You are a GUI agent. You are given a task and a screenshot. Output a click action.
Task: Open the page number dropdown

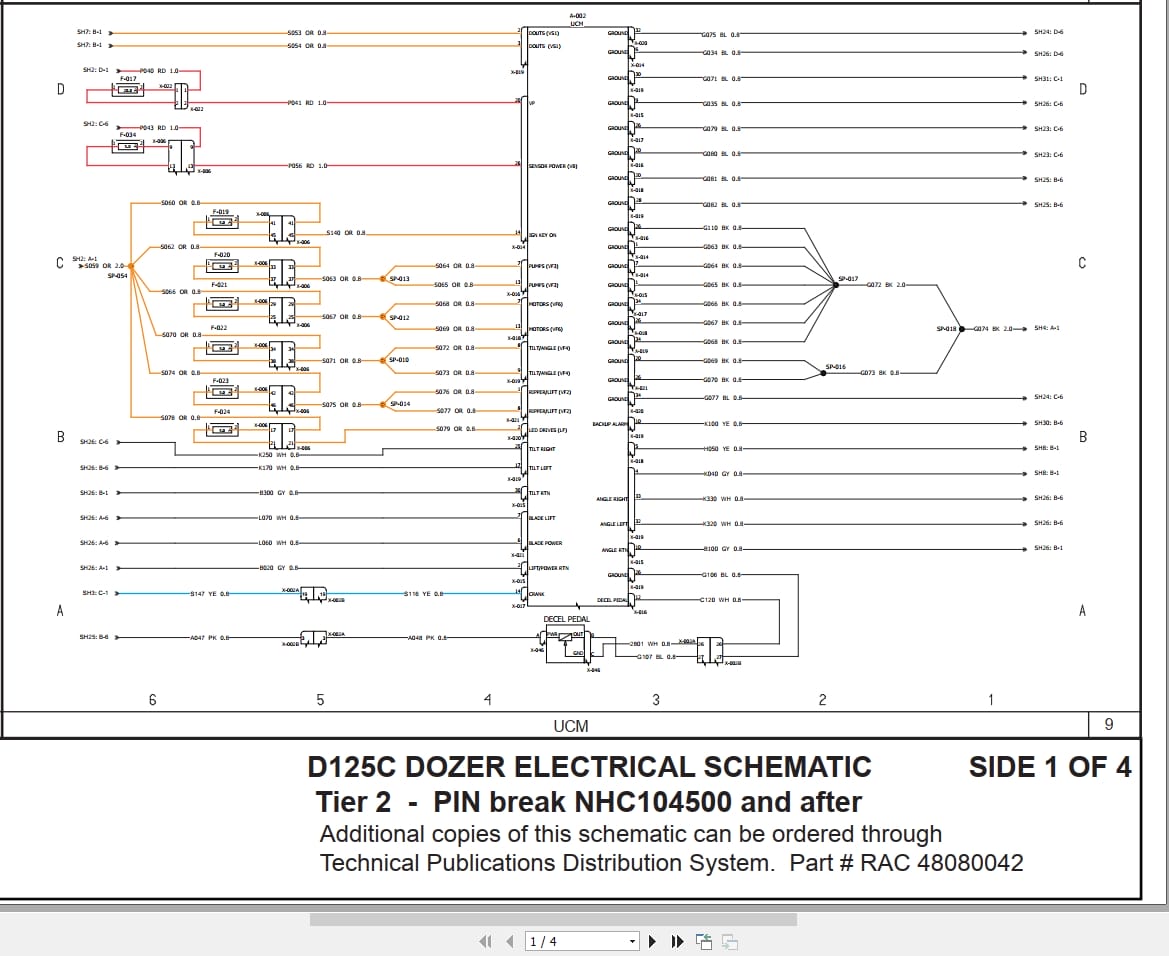[x=632, y=941]
